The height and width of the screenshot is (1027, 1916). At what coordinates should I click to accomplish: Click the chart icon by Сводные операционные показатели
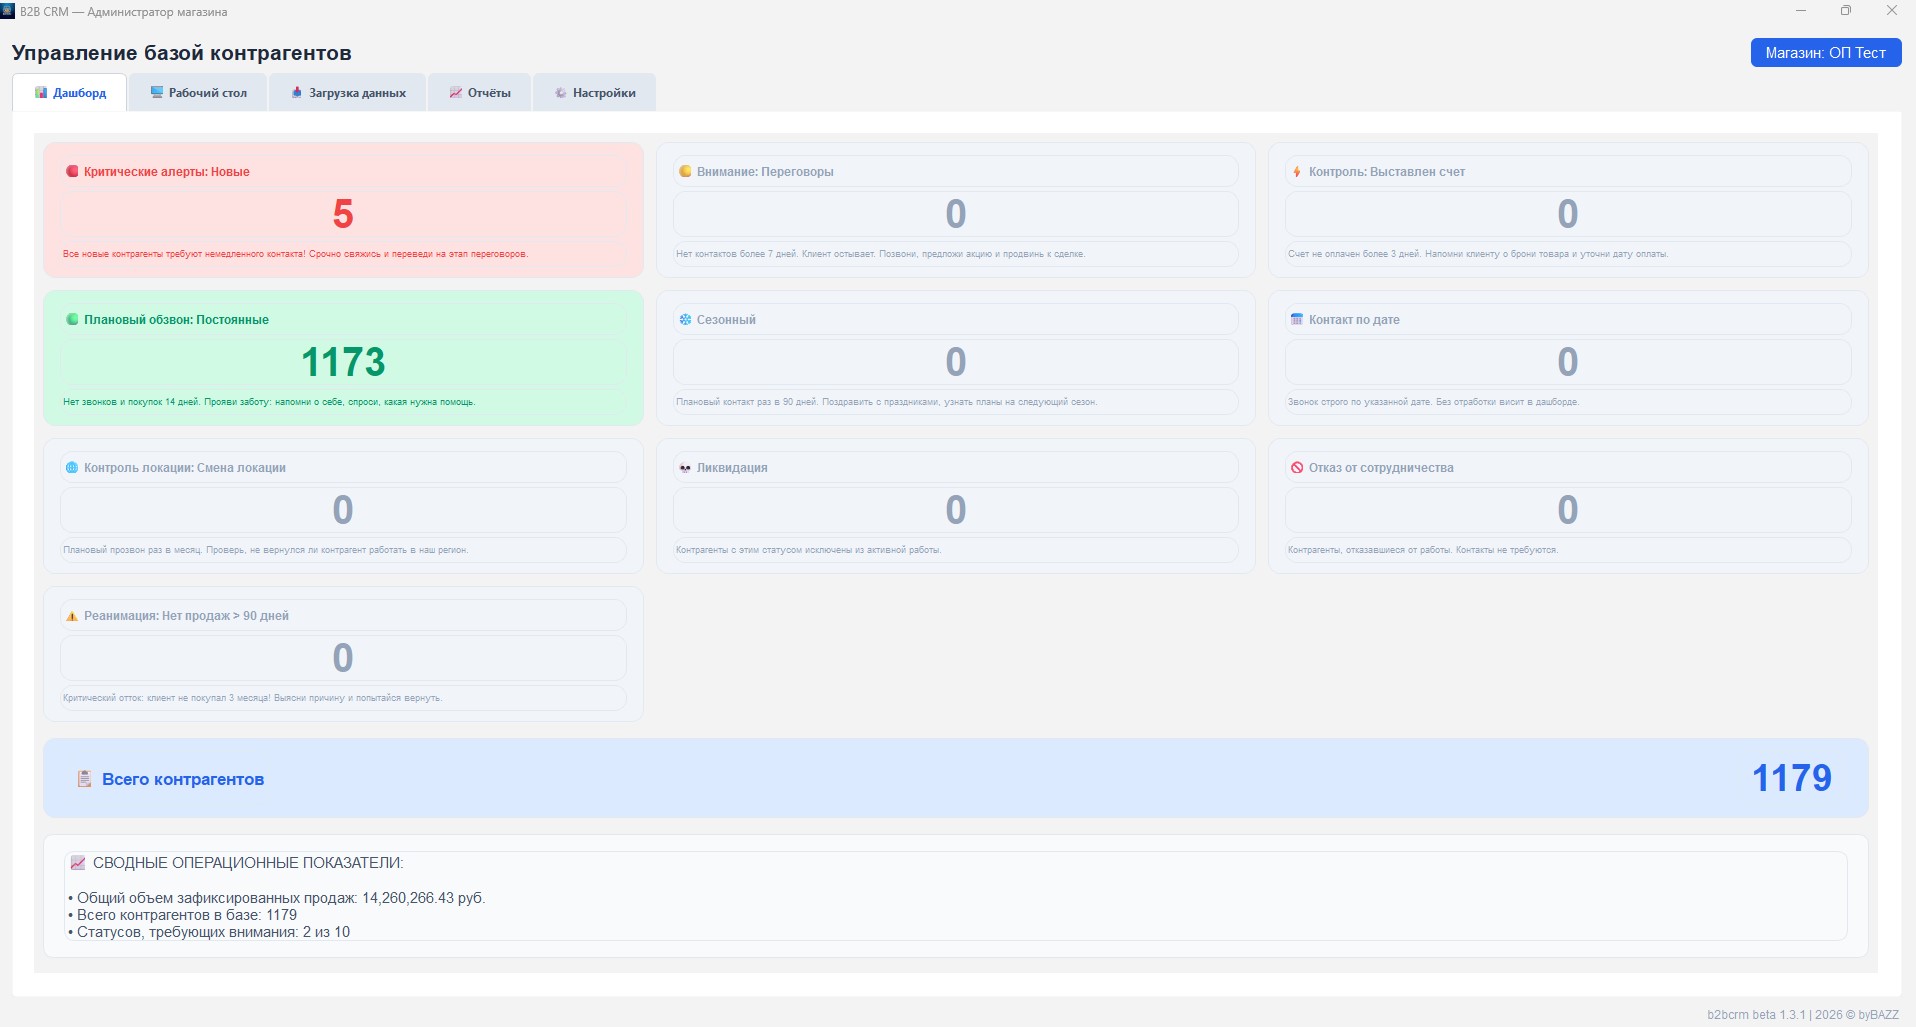pyautogui.click(x=78, y=862)
